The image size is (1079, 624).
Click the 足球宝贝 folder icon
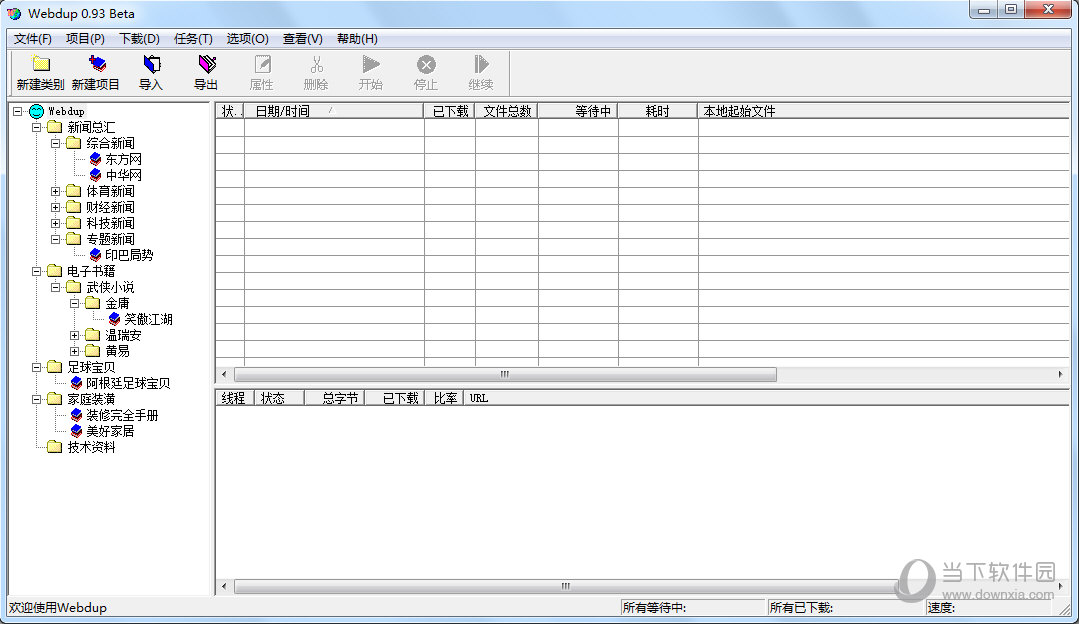[x=55, y=367]
